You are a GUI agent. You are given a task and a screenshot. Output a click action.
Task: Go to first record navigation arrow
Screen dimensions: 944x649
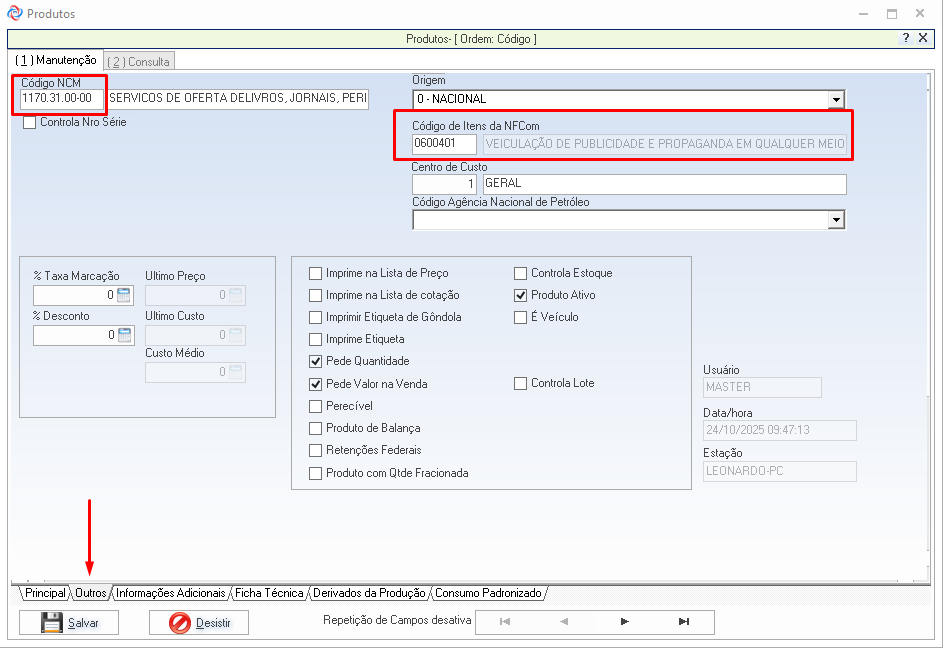[x=505, y=622]
